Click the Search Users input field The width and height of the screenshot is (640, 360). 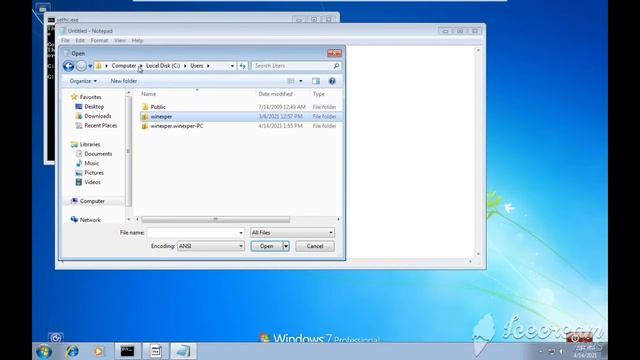coord(293,66)
